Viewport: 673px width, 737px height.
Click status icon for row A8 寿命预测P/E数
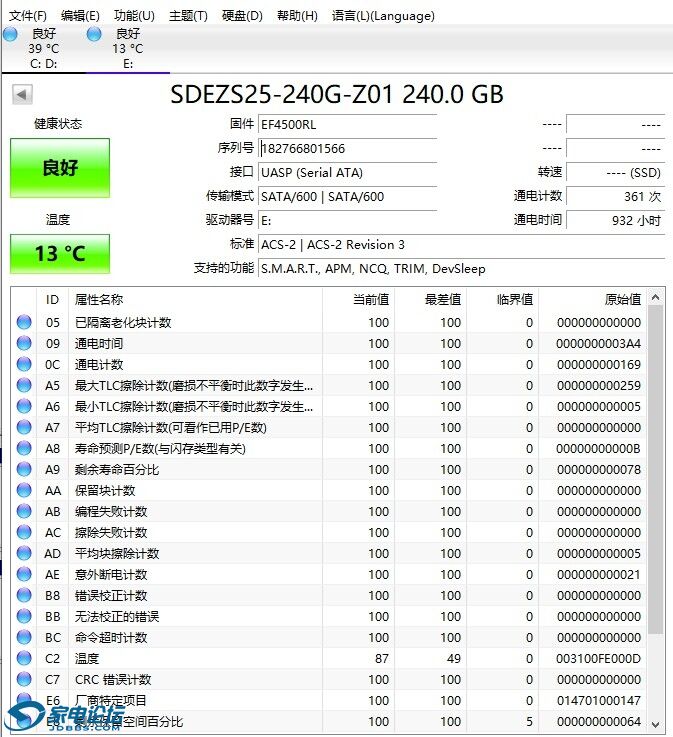pyautogui.click(x=24, y=448)
